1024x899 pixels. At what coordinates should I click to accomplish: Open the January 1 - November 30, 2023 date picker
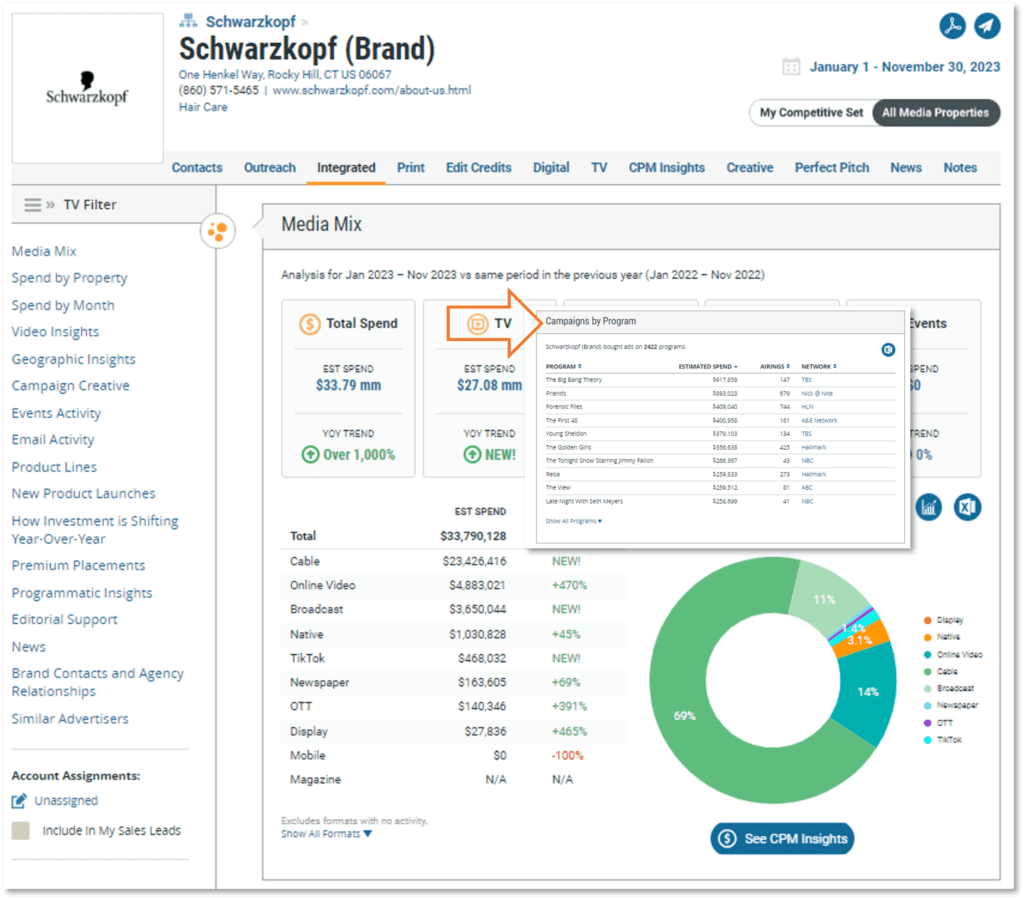coord(904,67)
